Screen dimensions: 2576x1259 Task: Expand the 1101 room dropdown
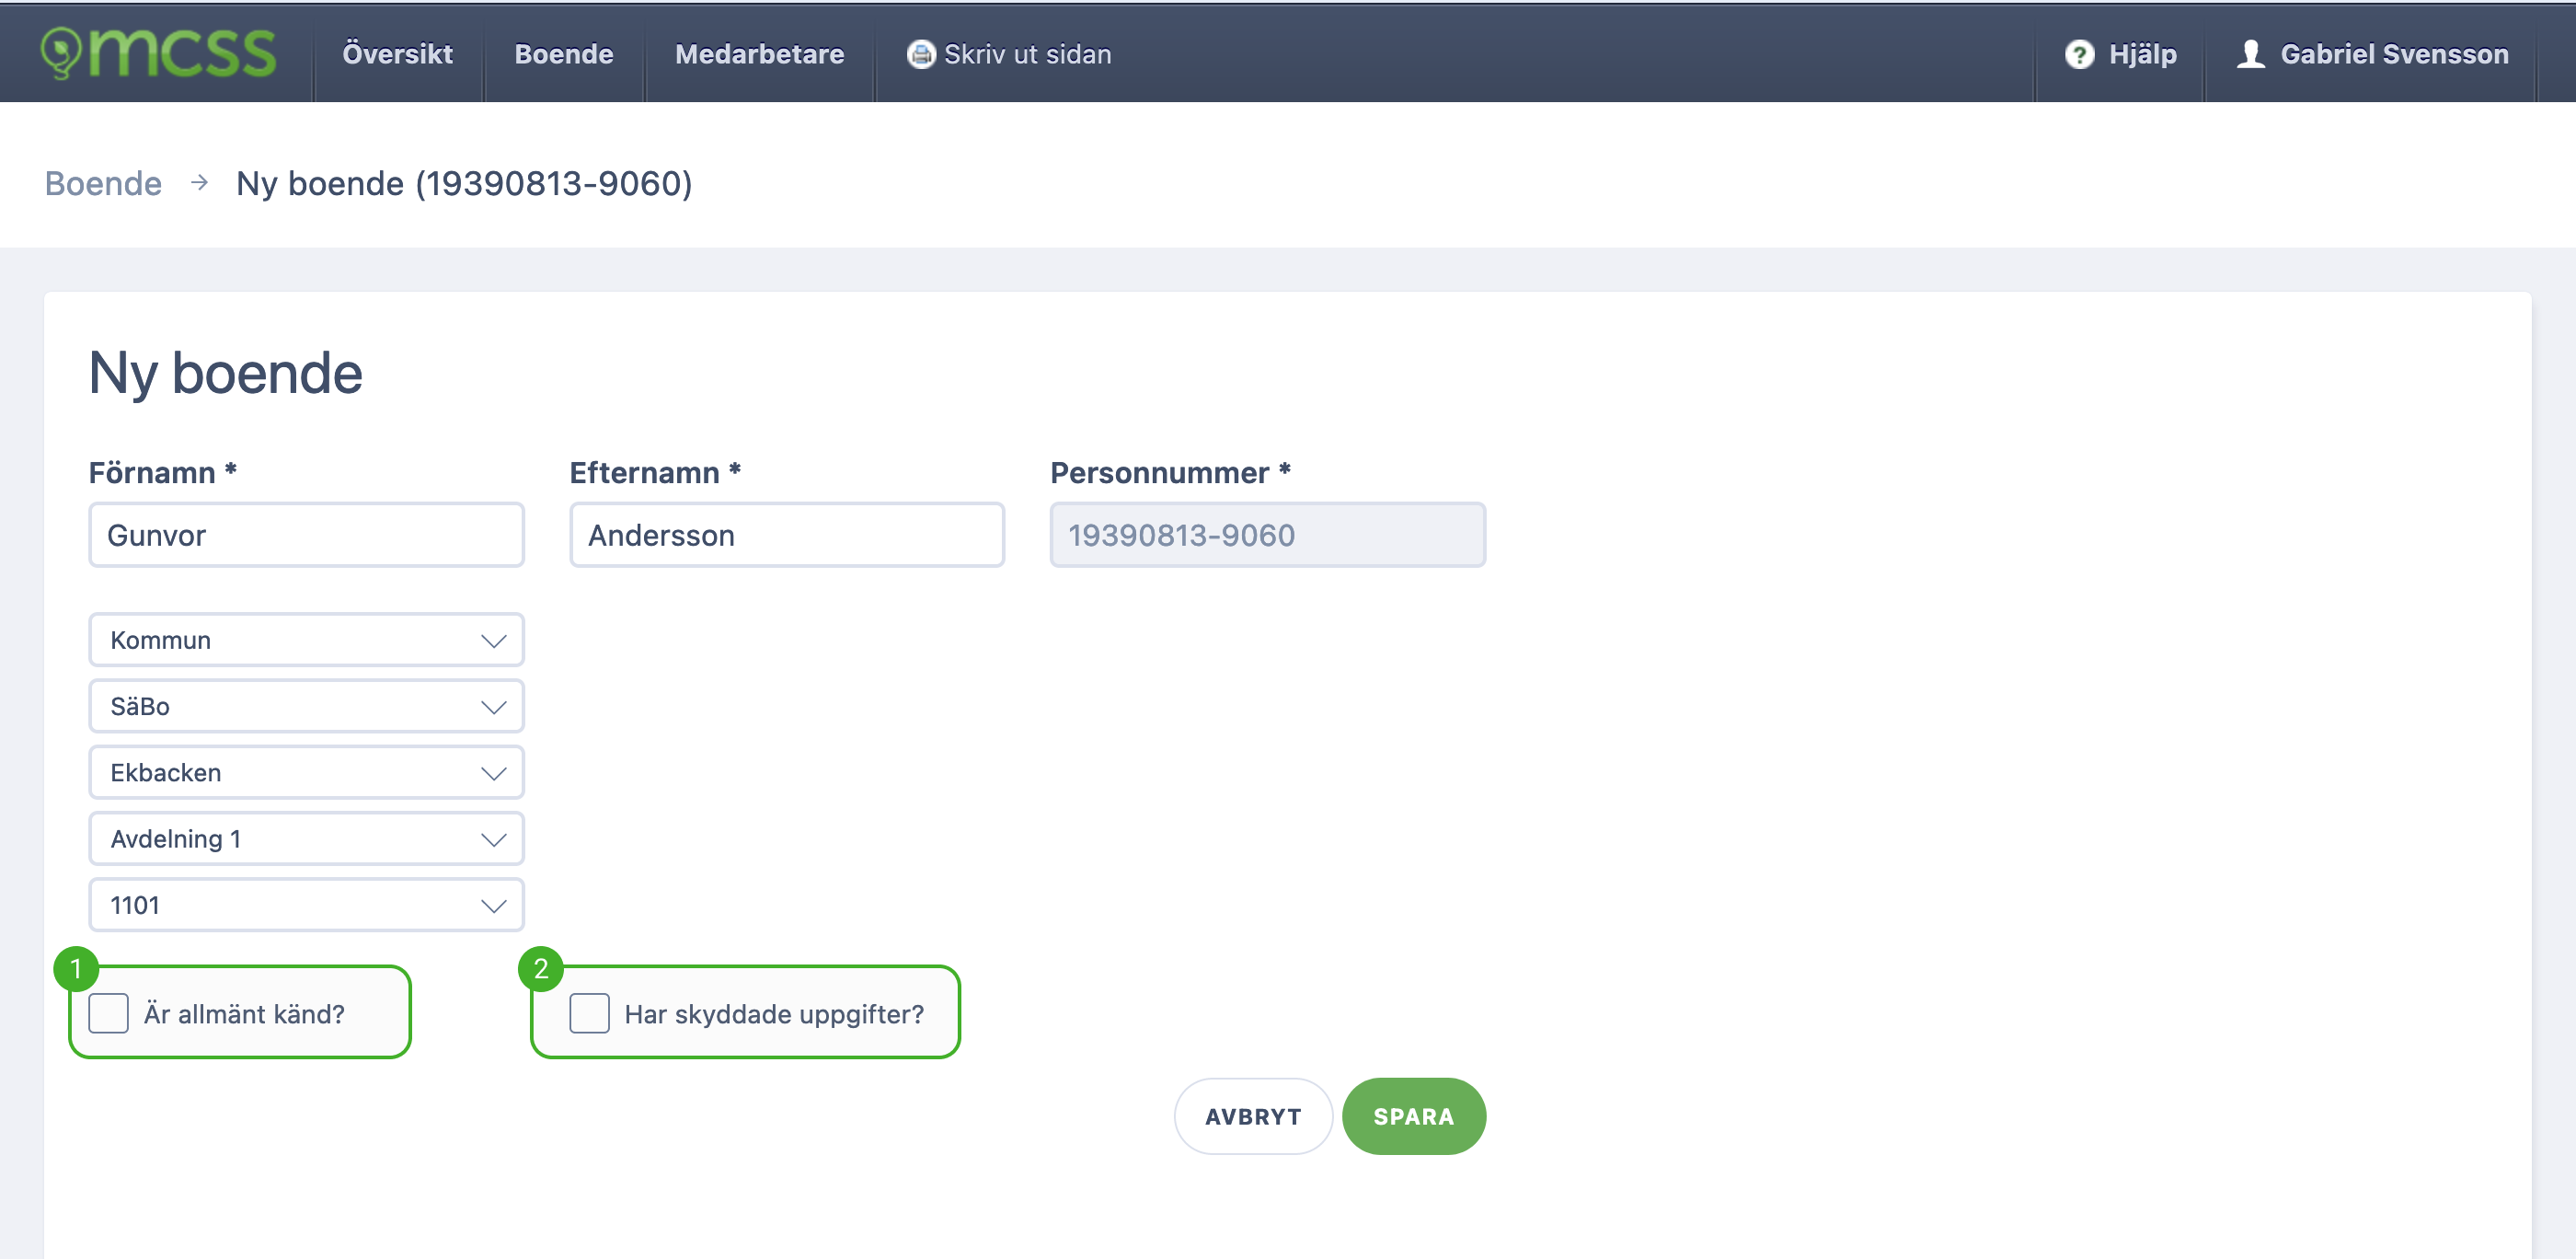(306, 904)
